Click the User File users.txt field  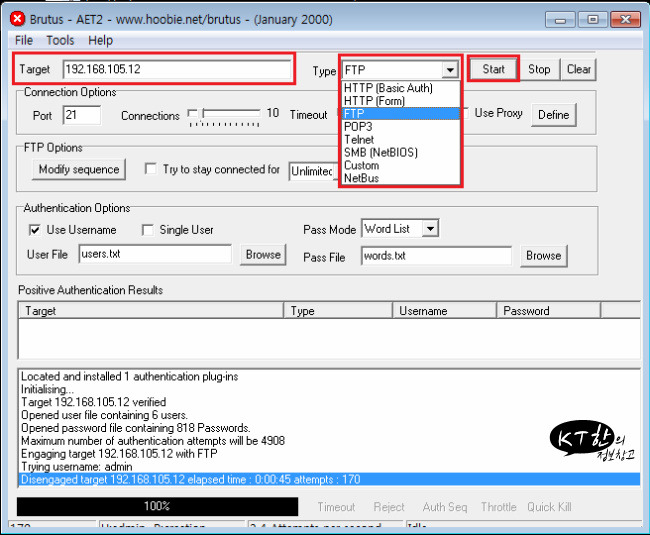click(155, 254)
